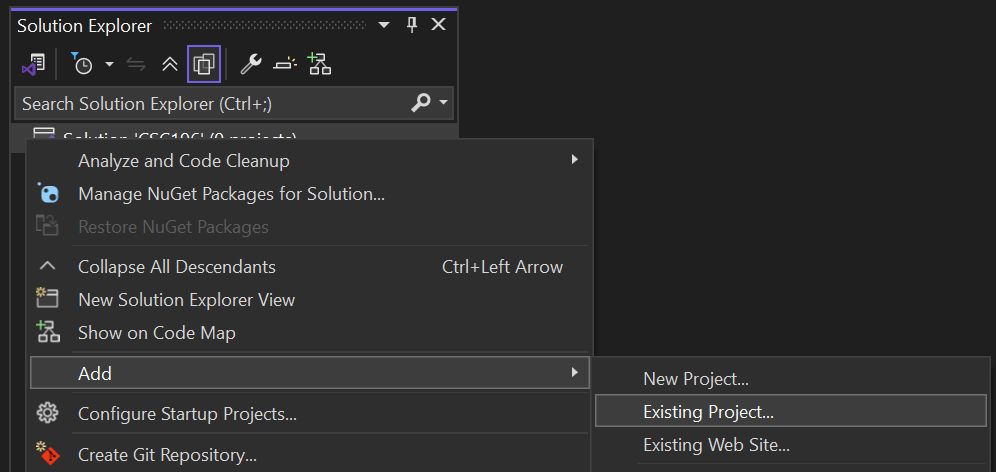Open Pending Changes Filter dropdown arrow
Image resolution: width=996 pixels, height=472 pixels.
109,64
